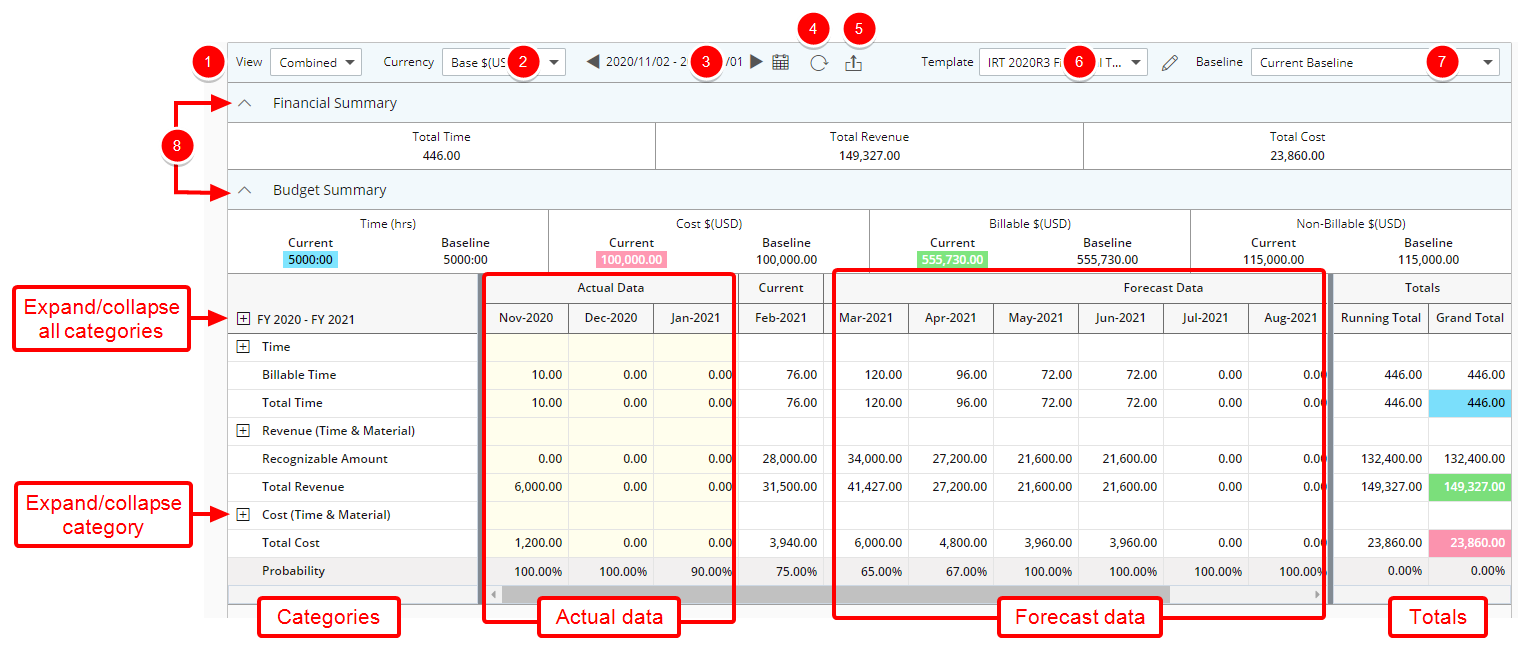Expand all categories for FY 2020 - FY 2021
The width and height of the screenshot is (1518, 650).
243,319
